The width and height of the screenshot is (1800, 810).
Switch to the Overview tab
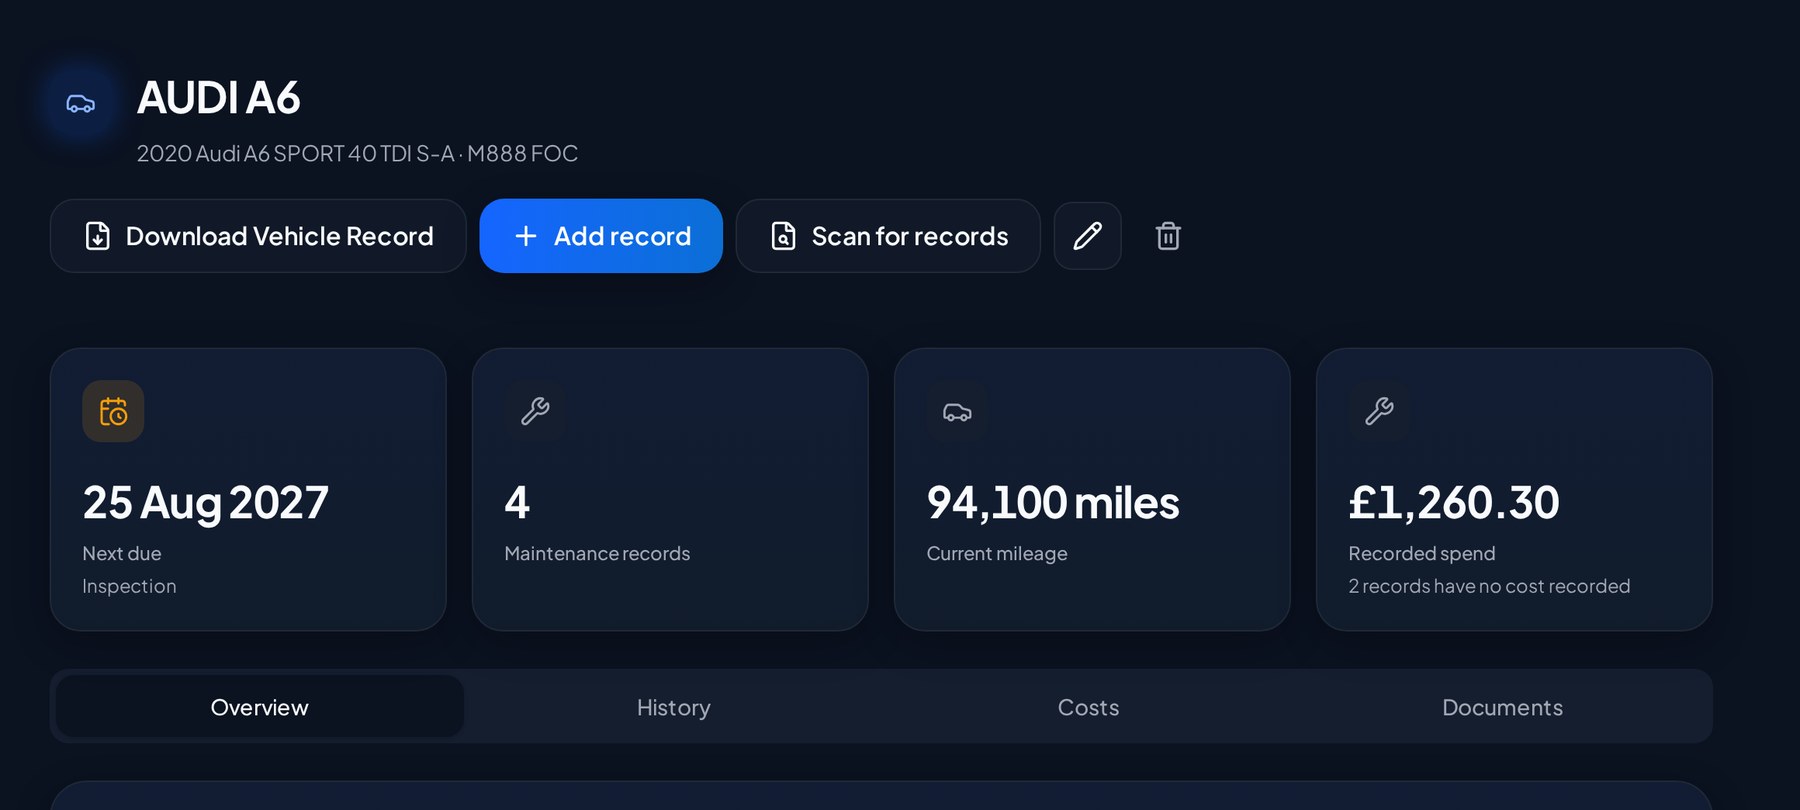point(260,707)
